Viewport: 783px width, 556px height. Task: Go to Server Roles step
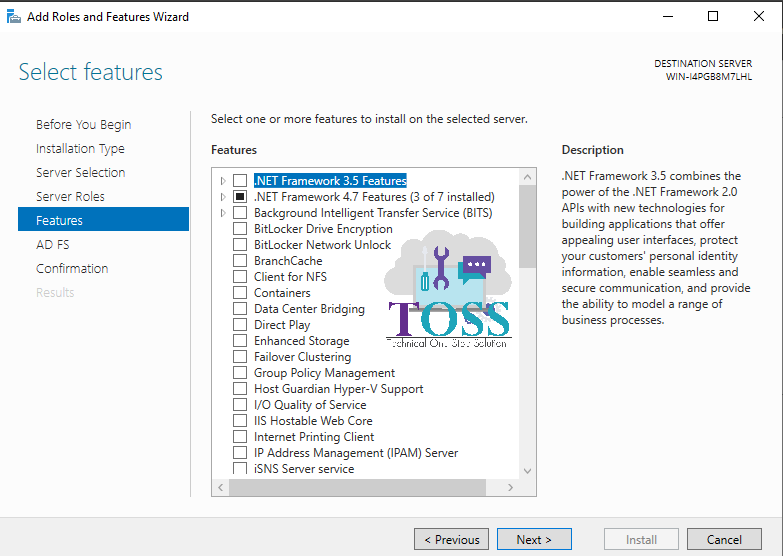(70, 197)
